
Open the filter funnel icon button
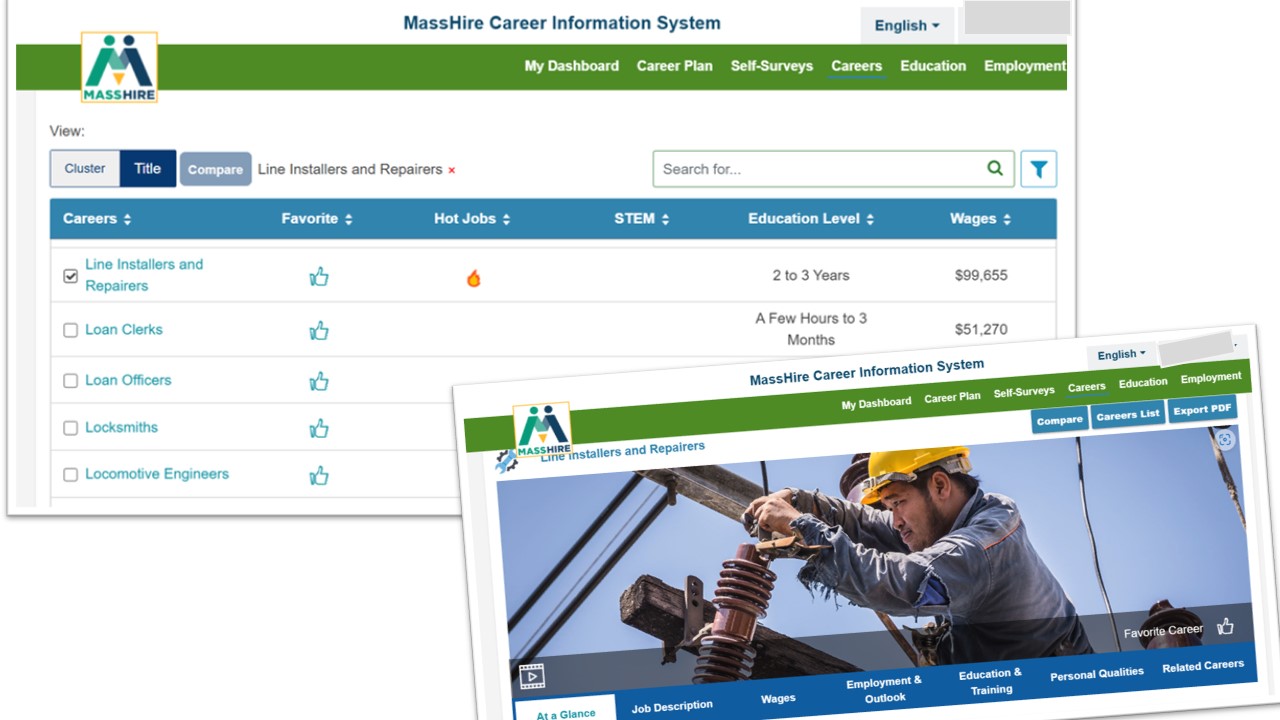pos(1039,169)
